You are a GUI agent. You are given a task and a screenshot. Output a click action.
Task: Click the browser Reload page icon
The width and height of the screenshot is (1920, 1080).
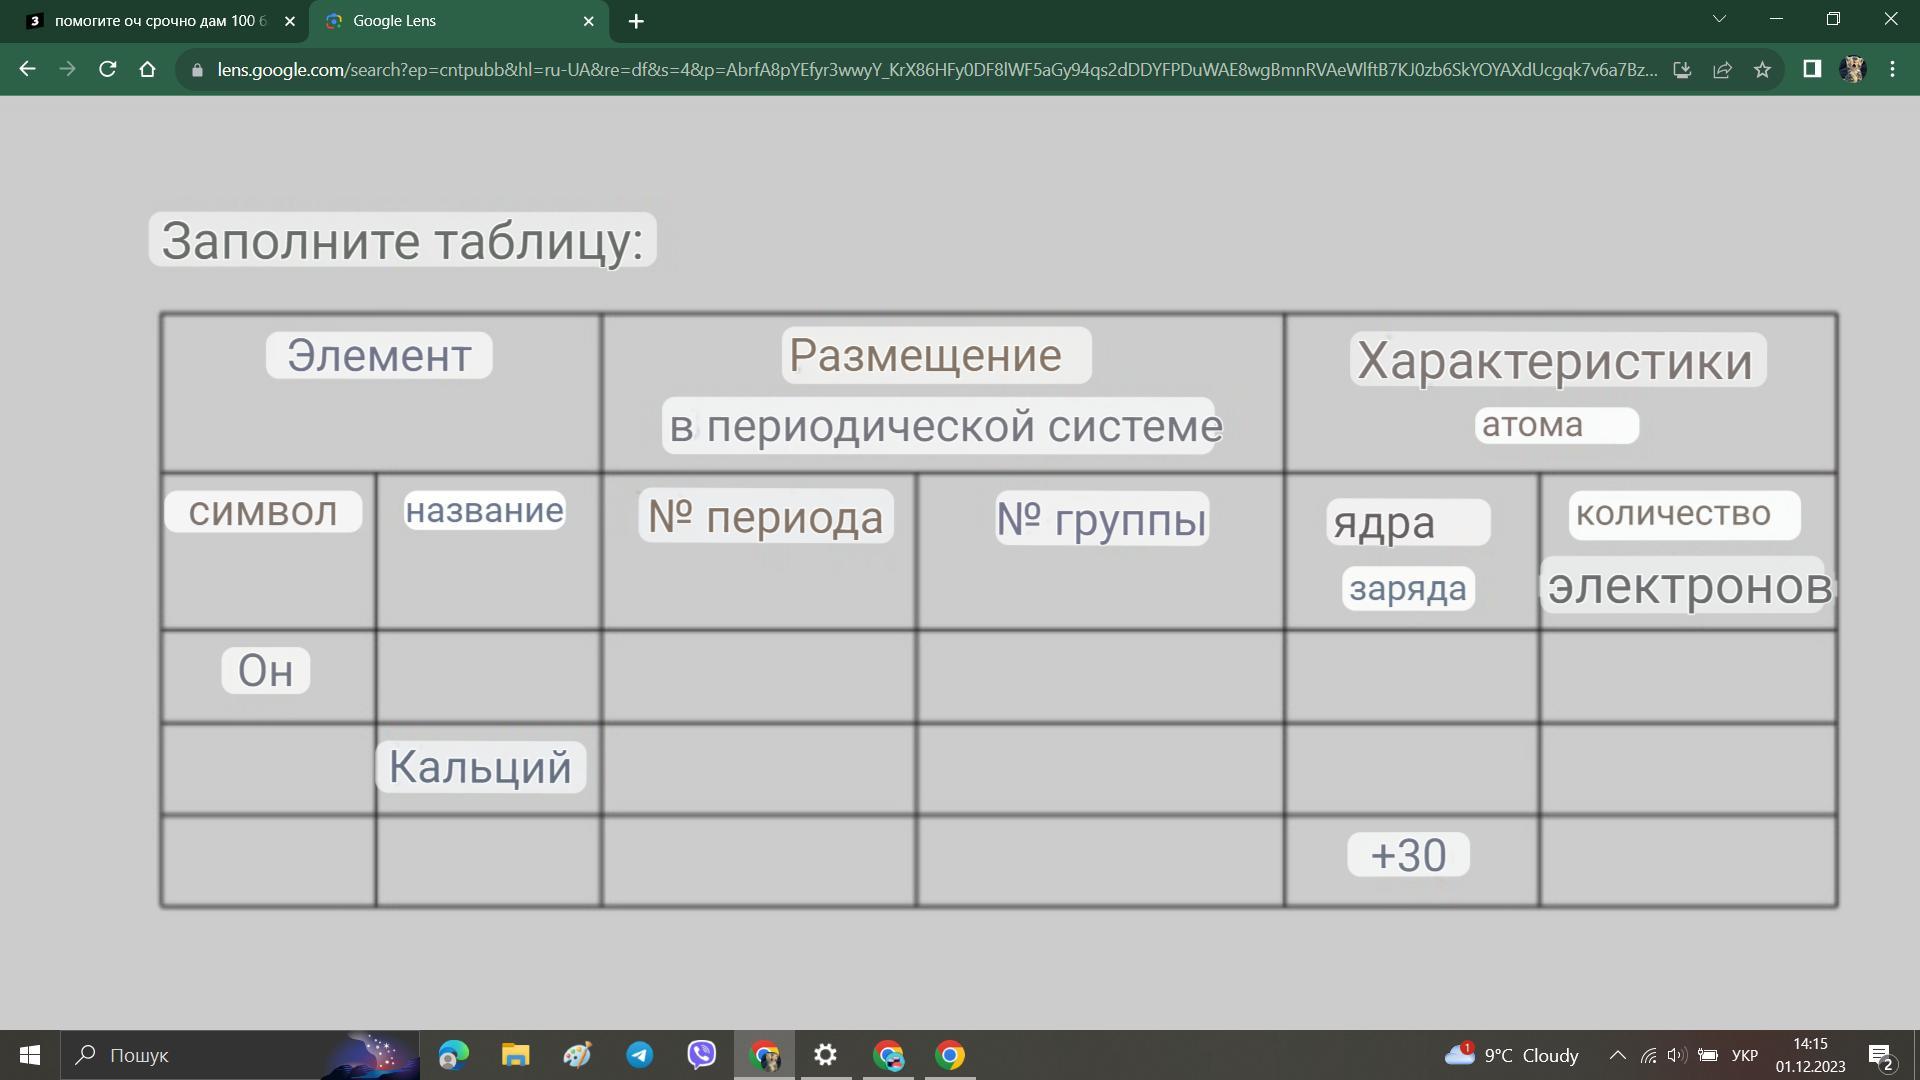click(x=107, y=69)
